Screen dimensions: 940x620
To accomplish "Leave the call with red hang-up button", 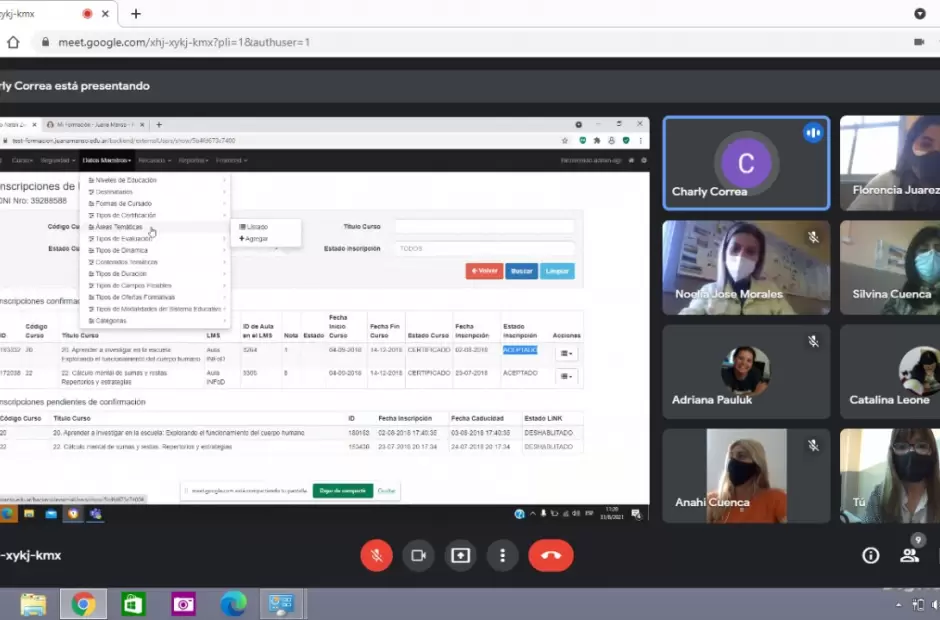I will [550, 555].
